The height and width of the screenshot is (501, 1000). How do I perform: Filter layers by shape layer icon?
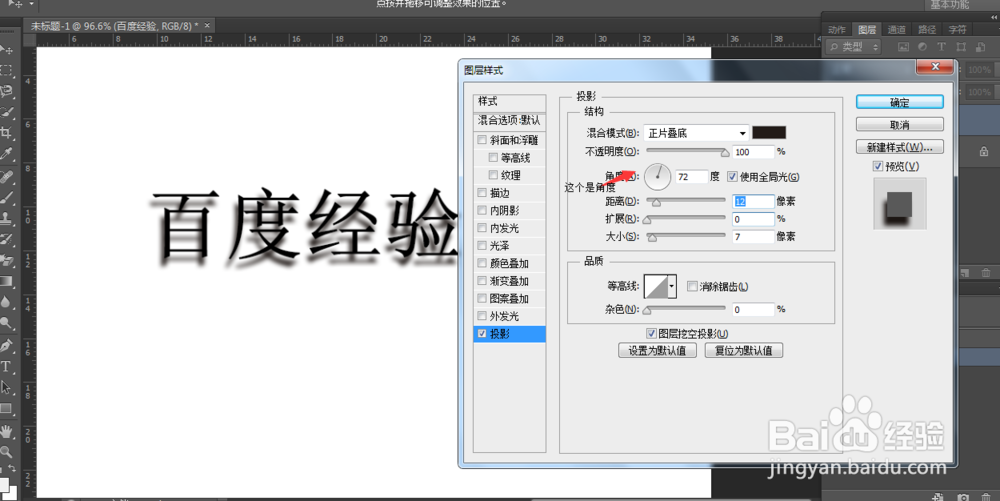tap(961, 47)
